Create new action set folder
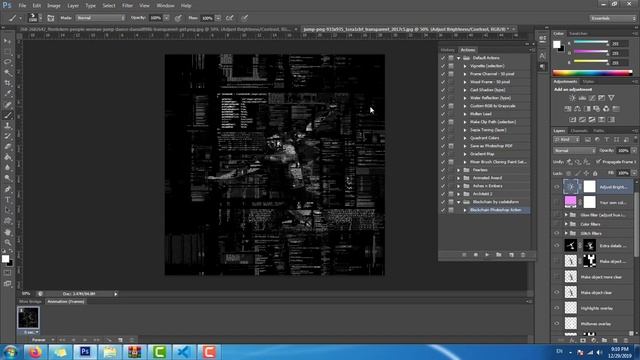 coord(499,255)
